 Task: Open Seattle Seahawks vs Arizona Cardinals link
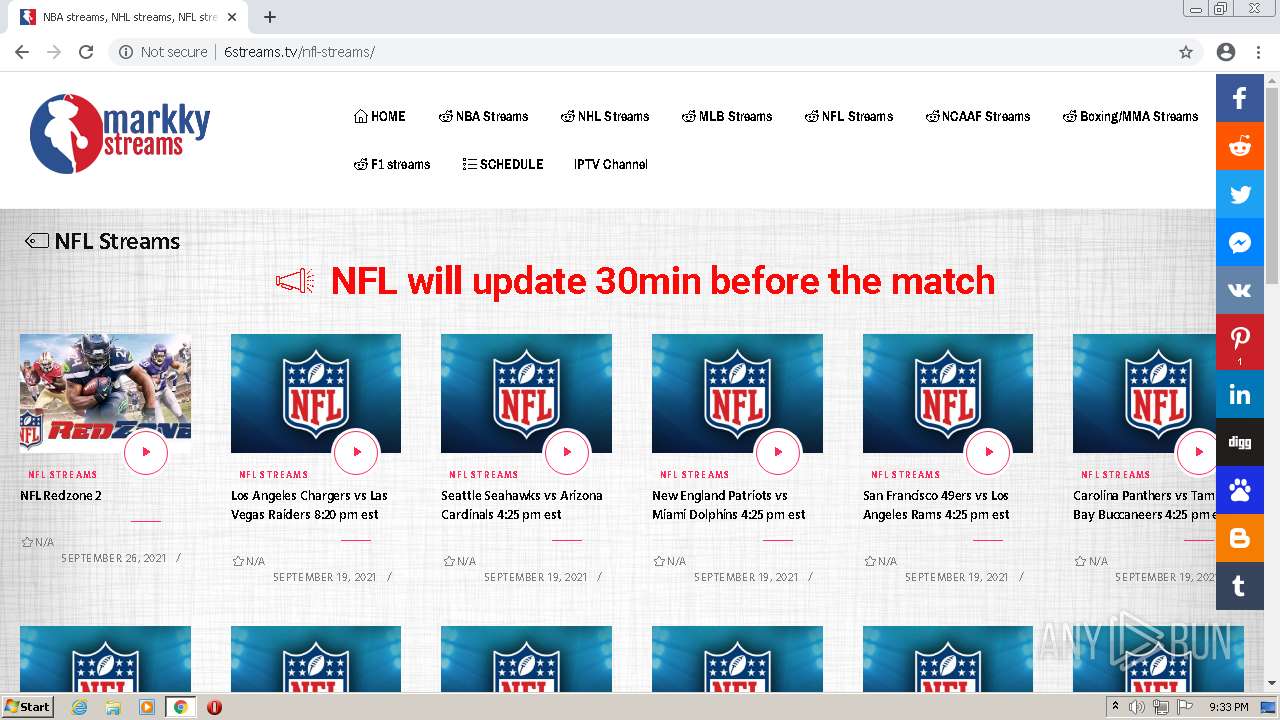tap(522, 505)
